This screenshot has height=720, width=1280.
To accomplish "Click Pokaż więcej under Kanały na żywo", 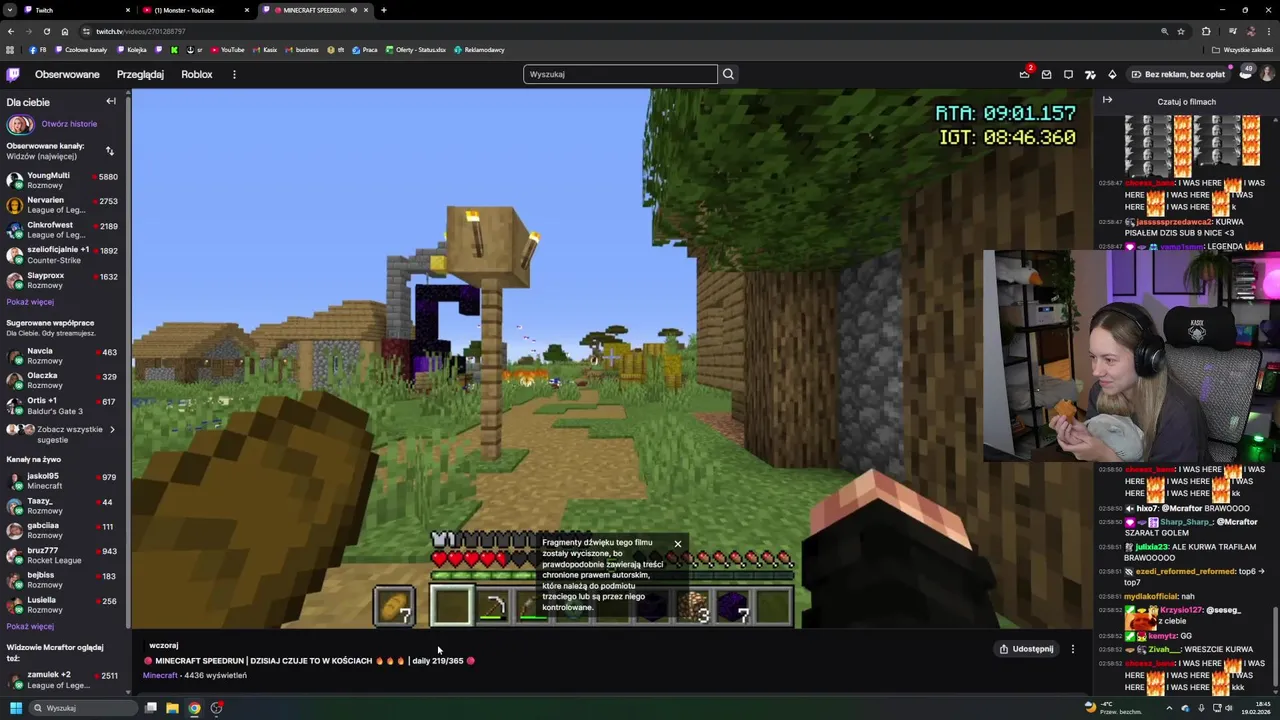I will pyautogui.click(x=30, y=627).
